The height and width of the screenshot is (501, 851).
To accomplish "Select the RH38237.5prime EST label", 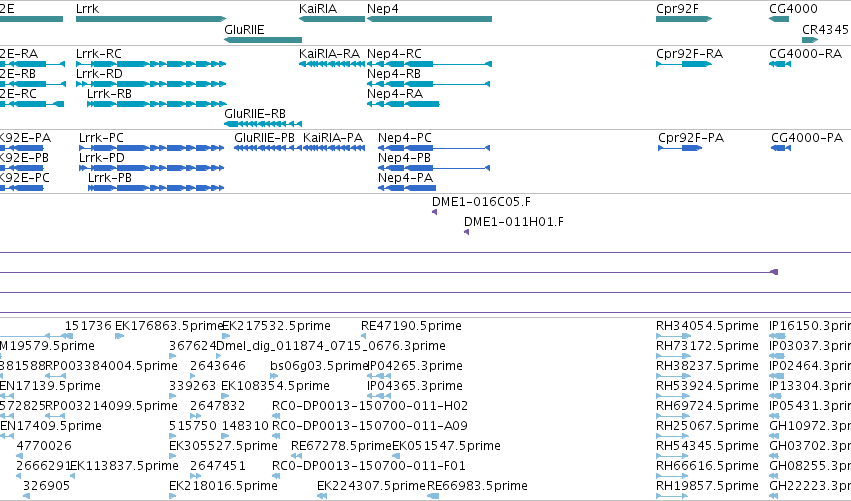I will (x=707, y=366).
